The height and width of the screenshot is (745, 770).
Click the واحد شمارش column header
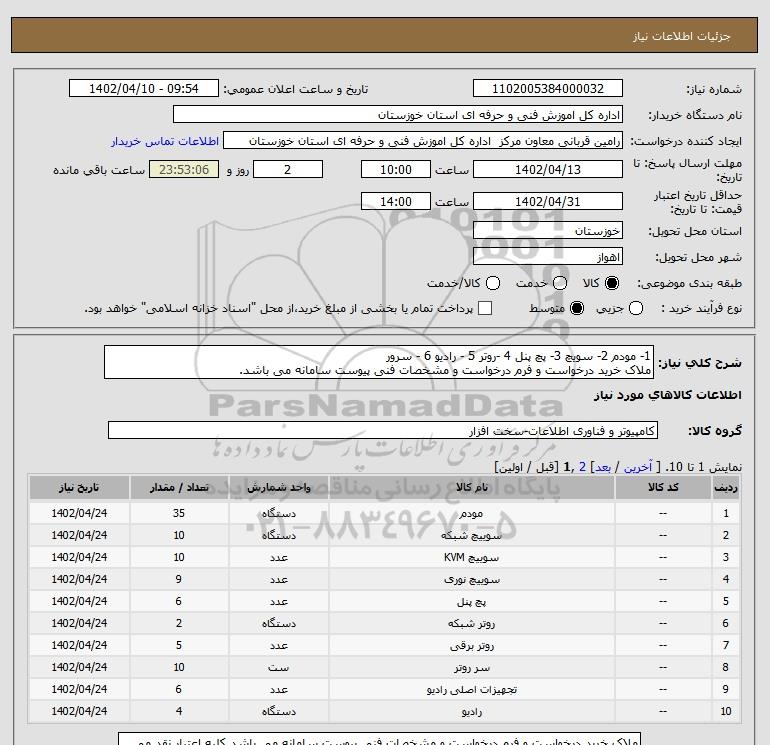pyautogui.click(x=278, y=487)
